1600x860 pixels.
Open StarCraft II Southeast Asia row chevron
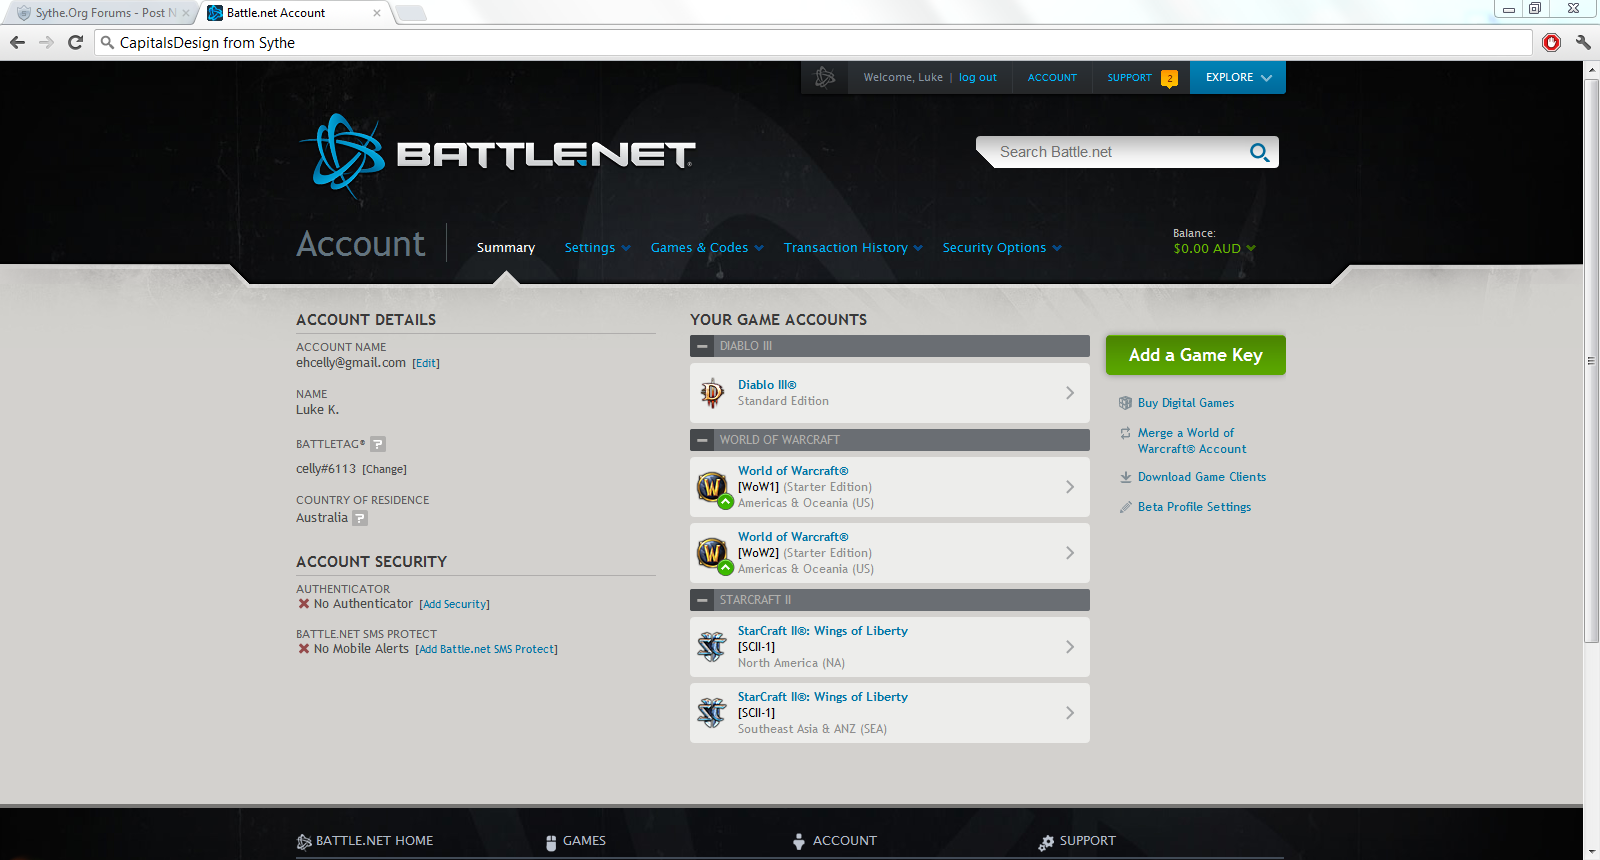1070,713
